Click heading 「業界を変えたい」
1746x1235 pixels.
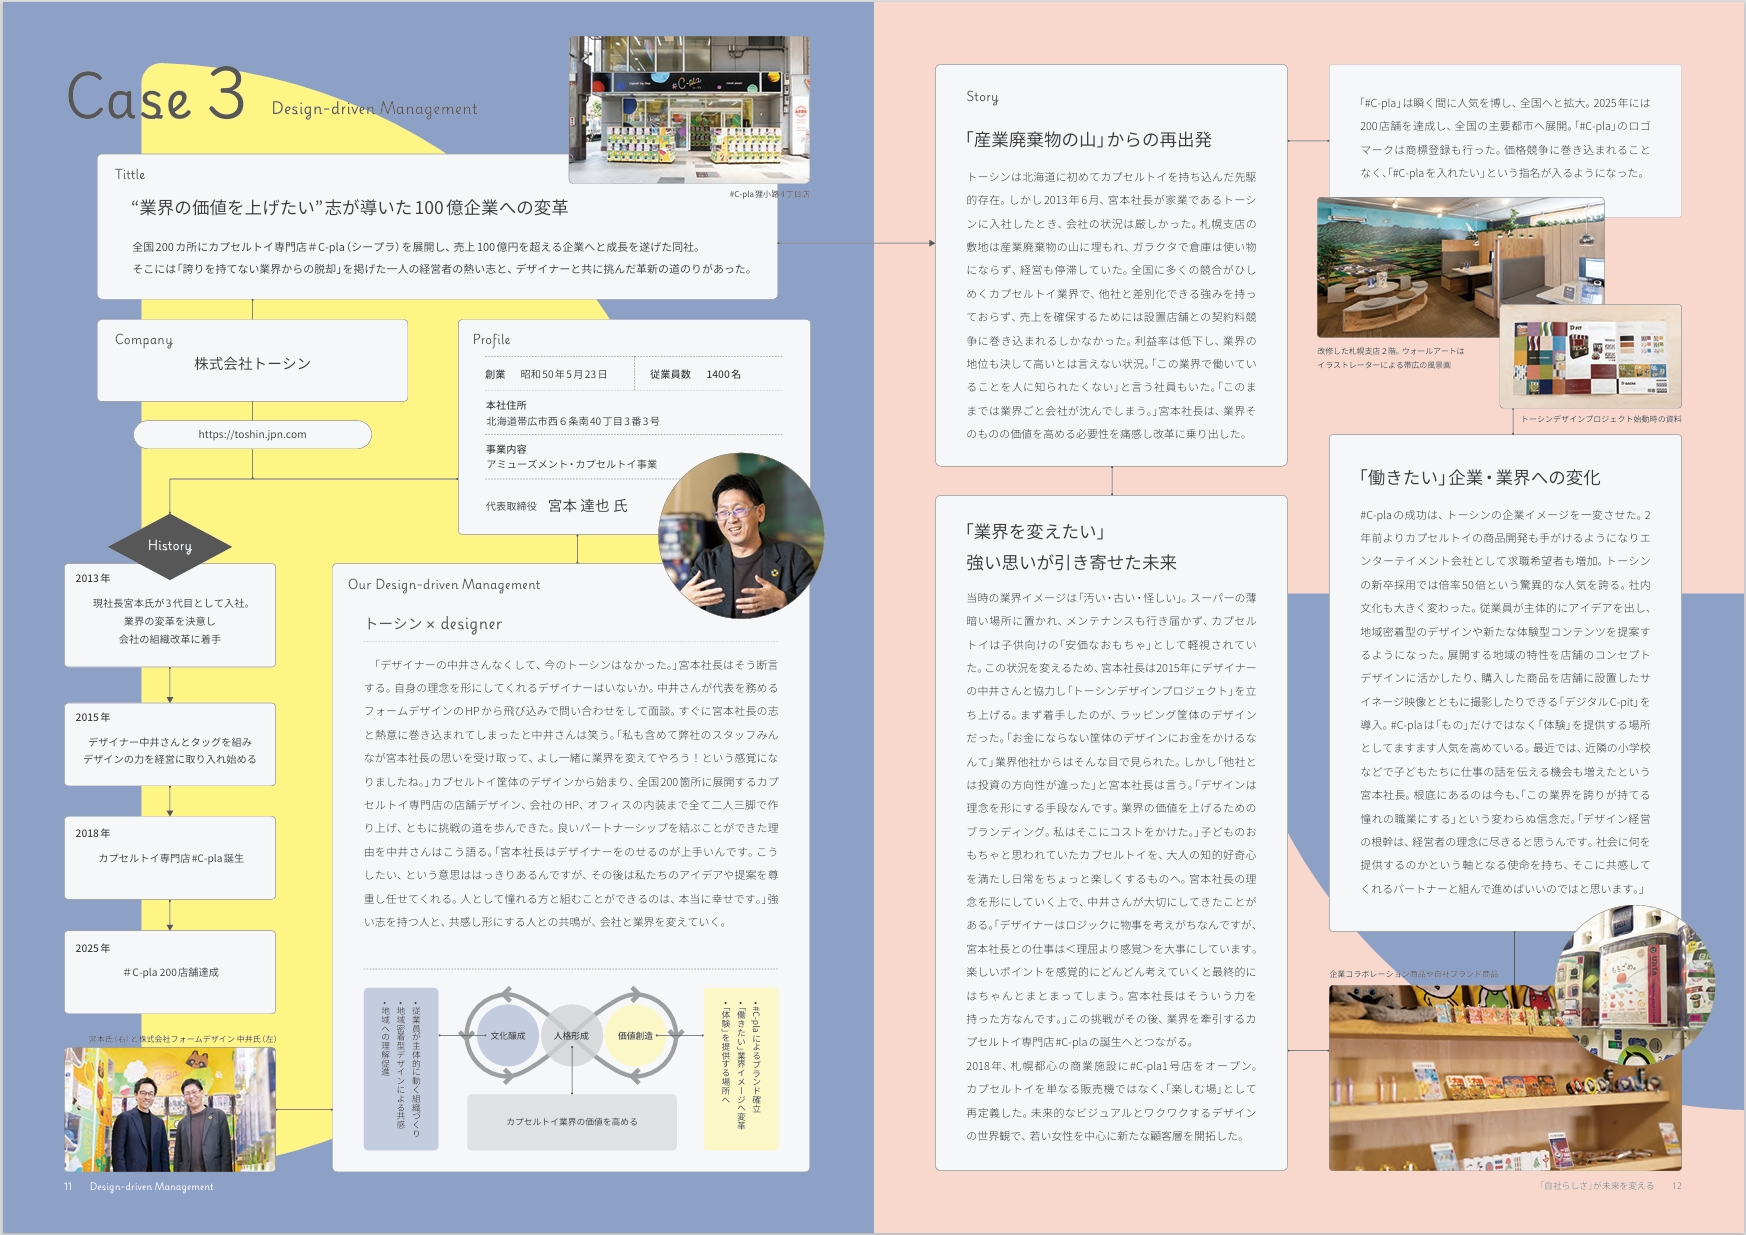(x=1035, y=531)
